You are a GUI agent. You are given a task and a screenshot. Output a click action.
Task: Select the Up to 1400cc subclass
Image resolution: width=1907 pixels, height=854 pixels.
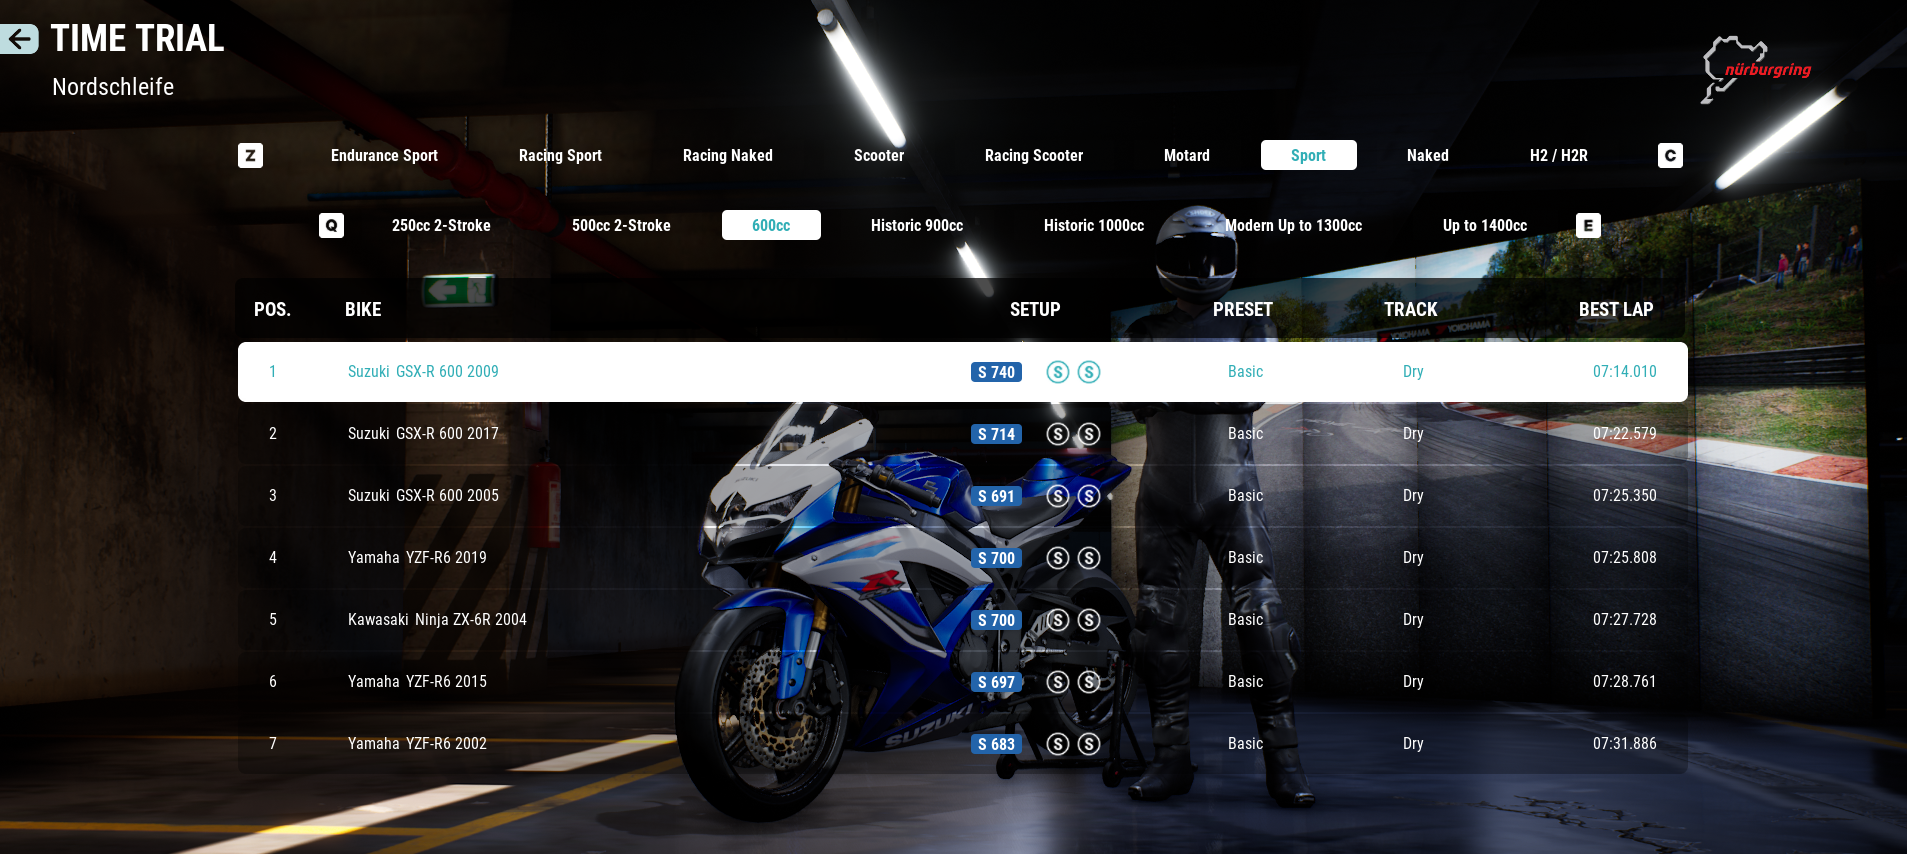1485,225
